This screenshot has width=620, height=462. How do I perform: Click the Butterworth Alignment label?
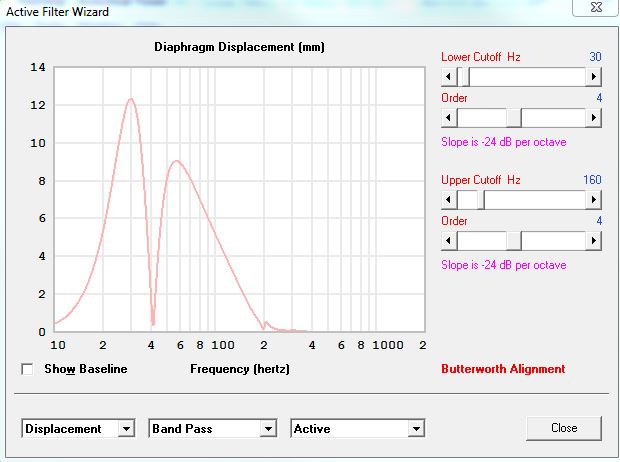pos(503,369)
